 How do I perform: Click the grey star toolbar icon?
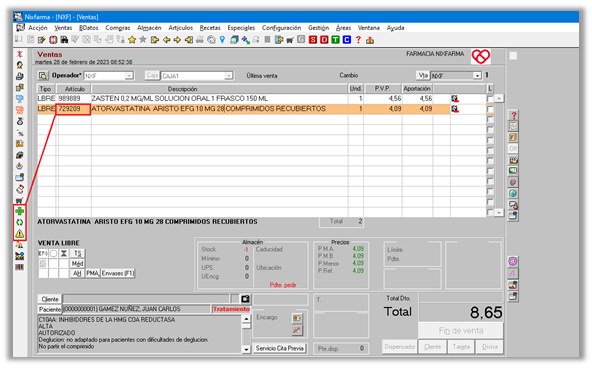point(143,40)
